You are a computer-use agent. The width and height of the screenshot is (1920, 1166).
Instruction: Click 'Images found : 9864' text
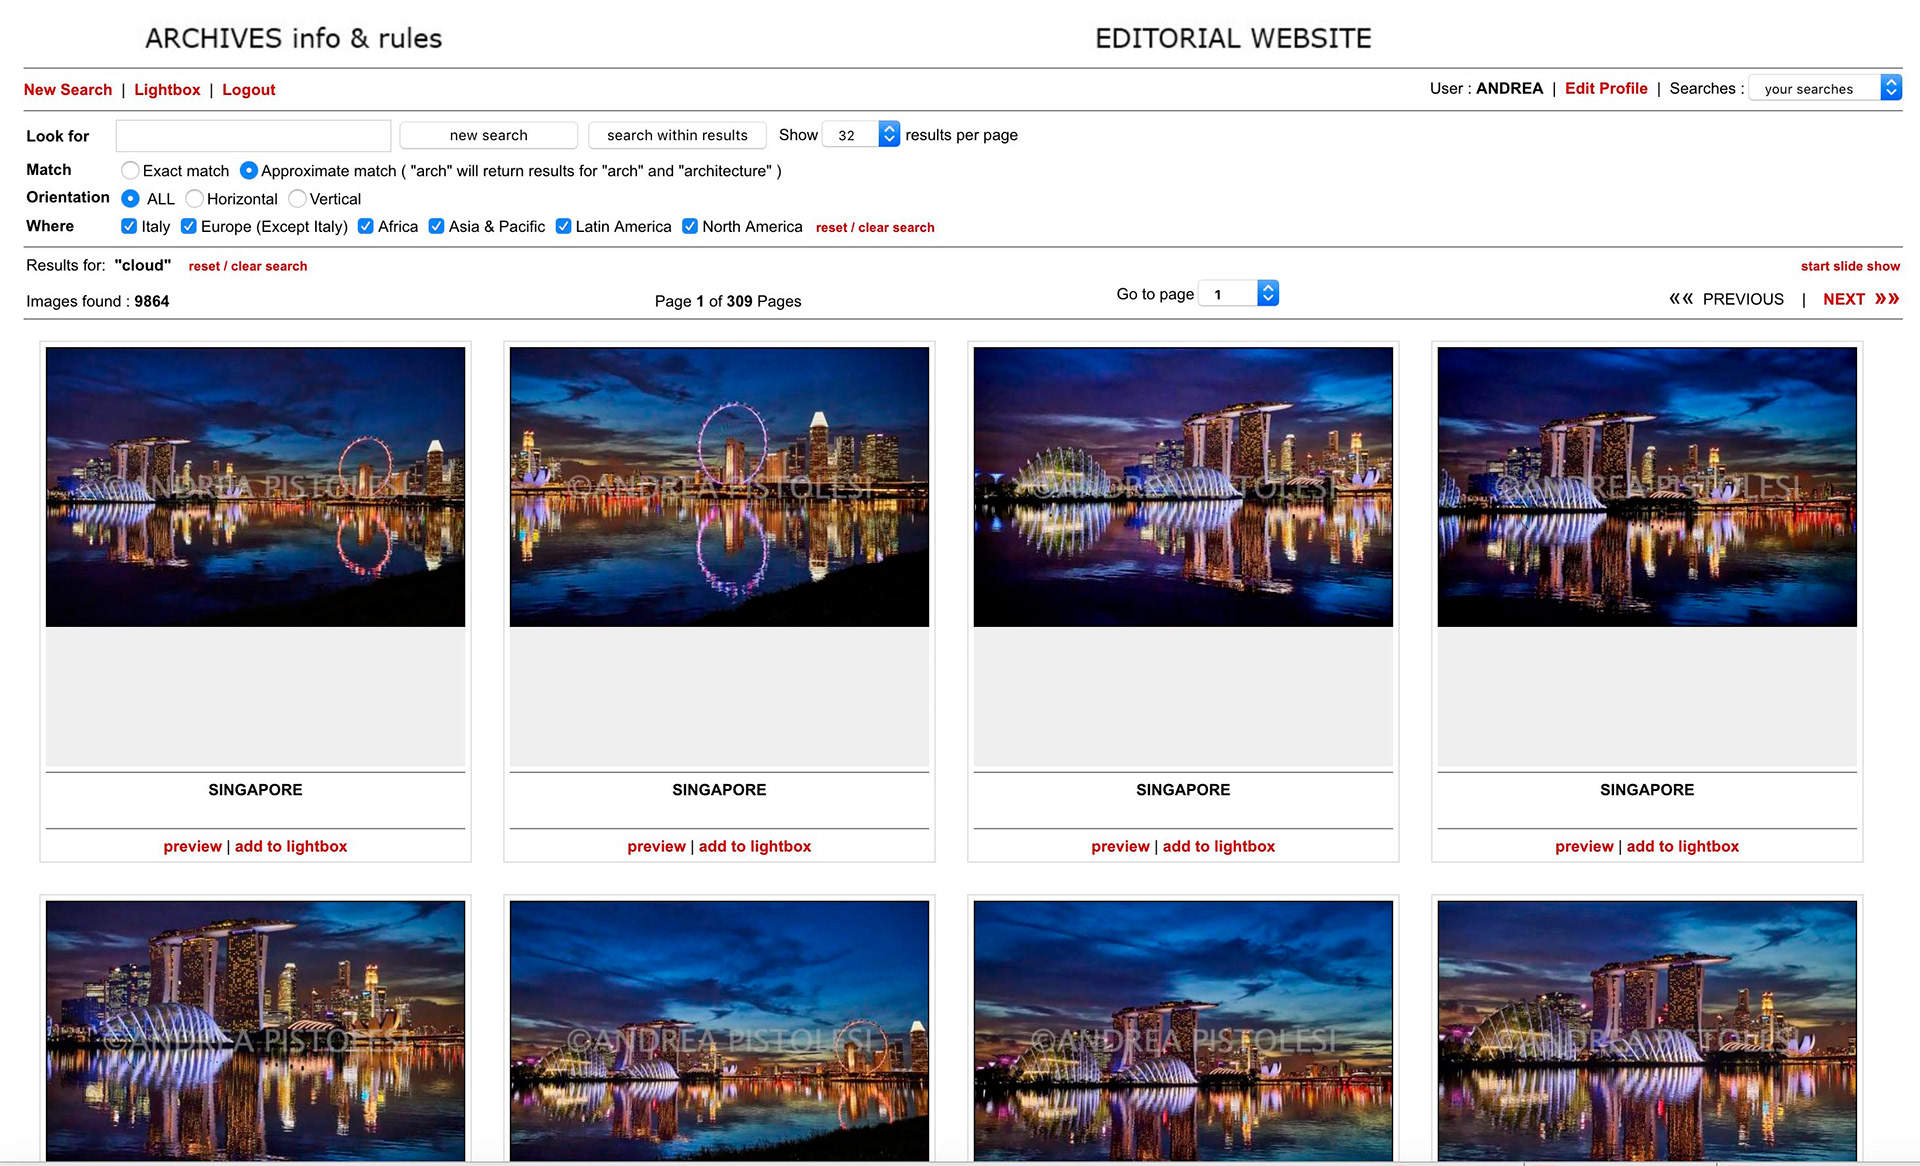98,301
